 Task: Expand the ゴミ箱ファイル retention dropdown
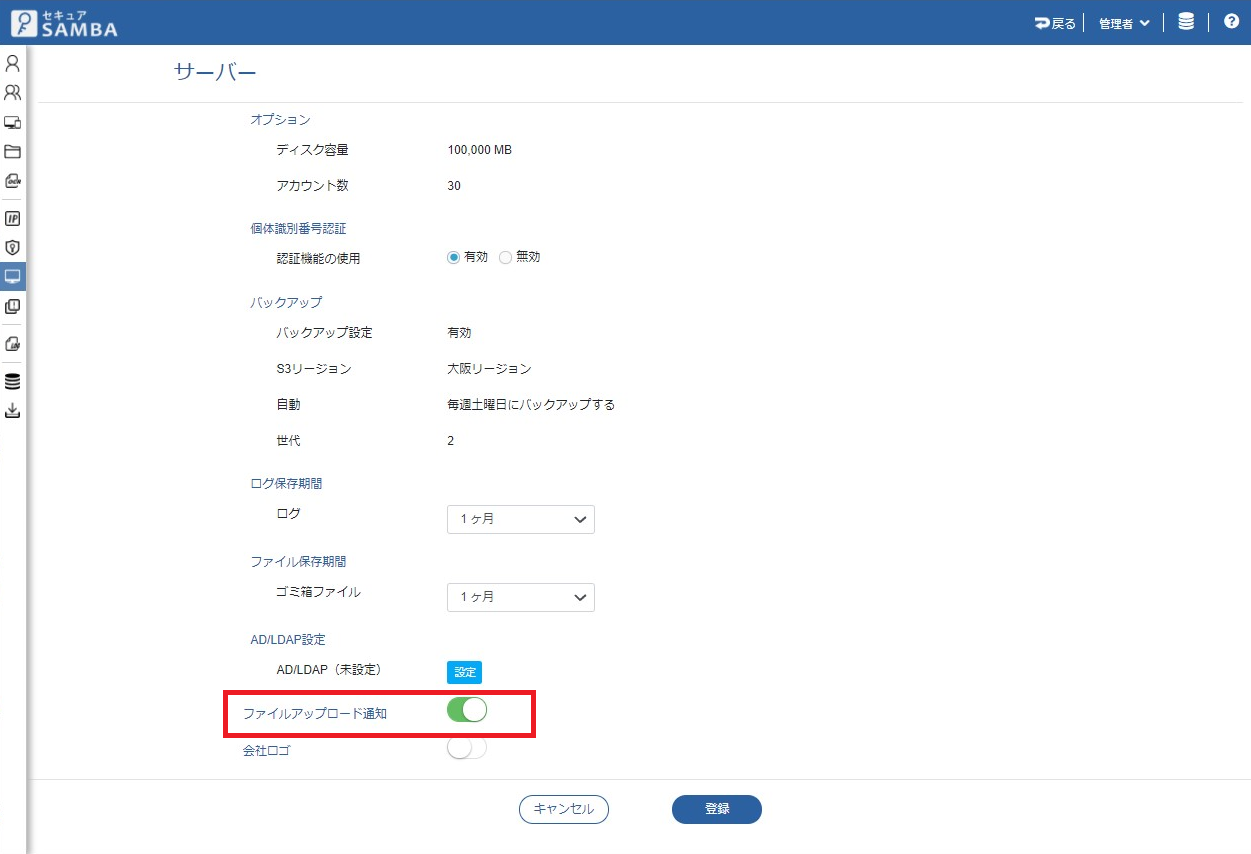[x=520, y=597]
